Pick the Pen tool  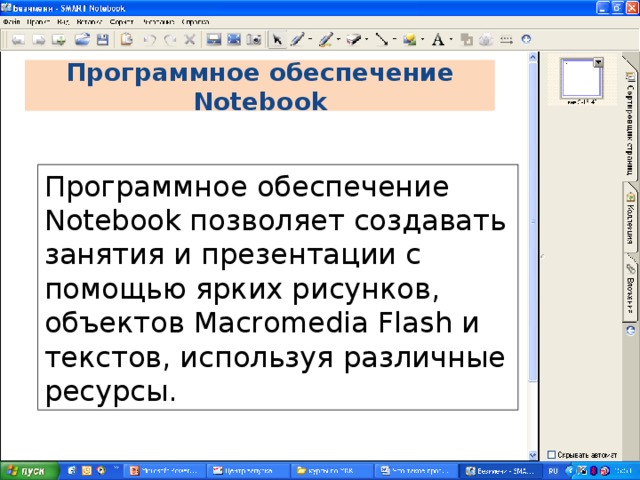coord(297,40)
